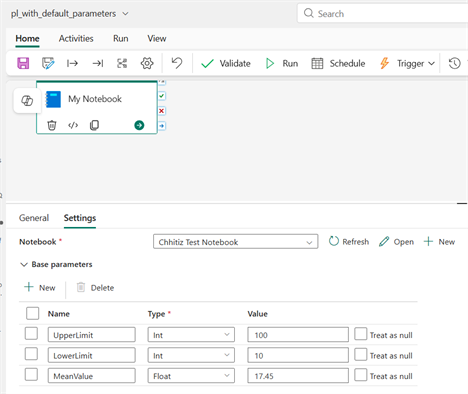Click the On fail red X connector
468x394 pixels.
click(x=162, y=111)
